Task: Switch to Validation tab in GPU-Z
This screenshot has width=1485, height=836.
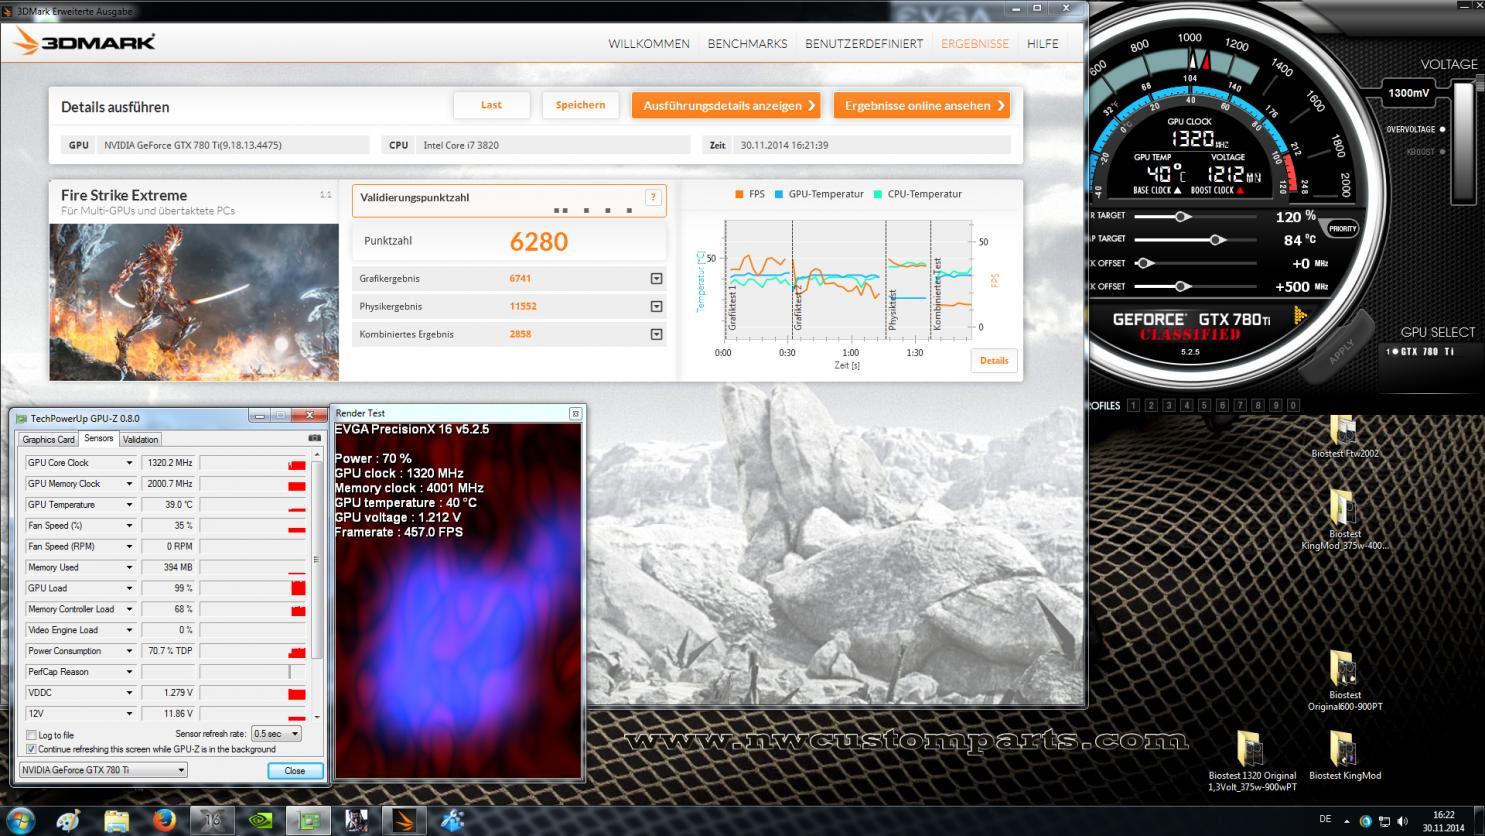Action: pyautogui.click(x=140, y=440)
